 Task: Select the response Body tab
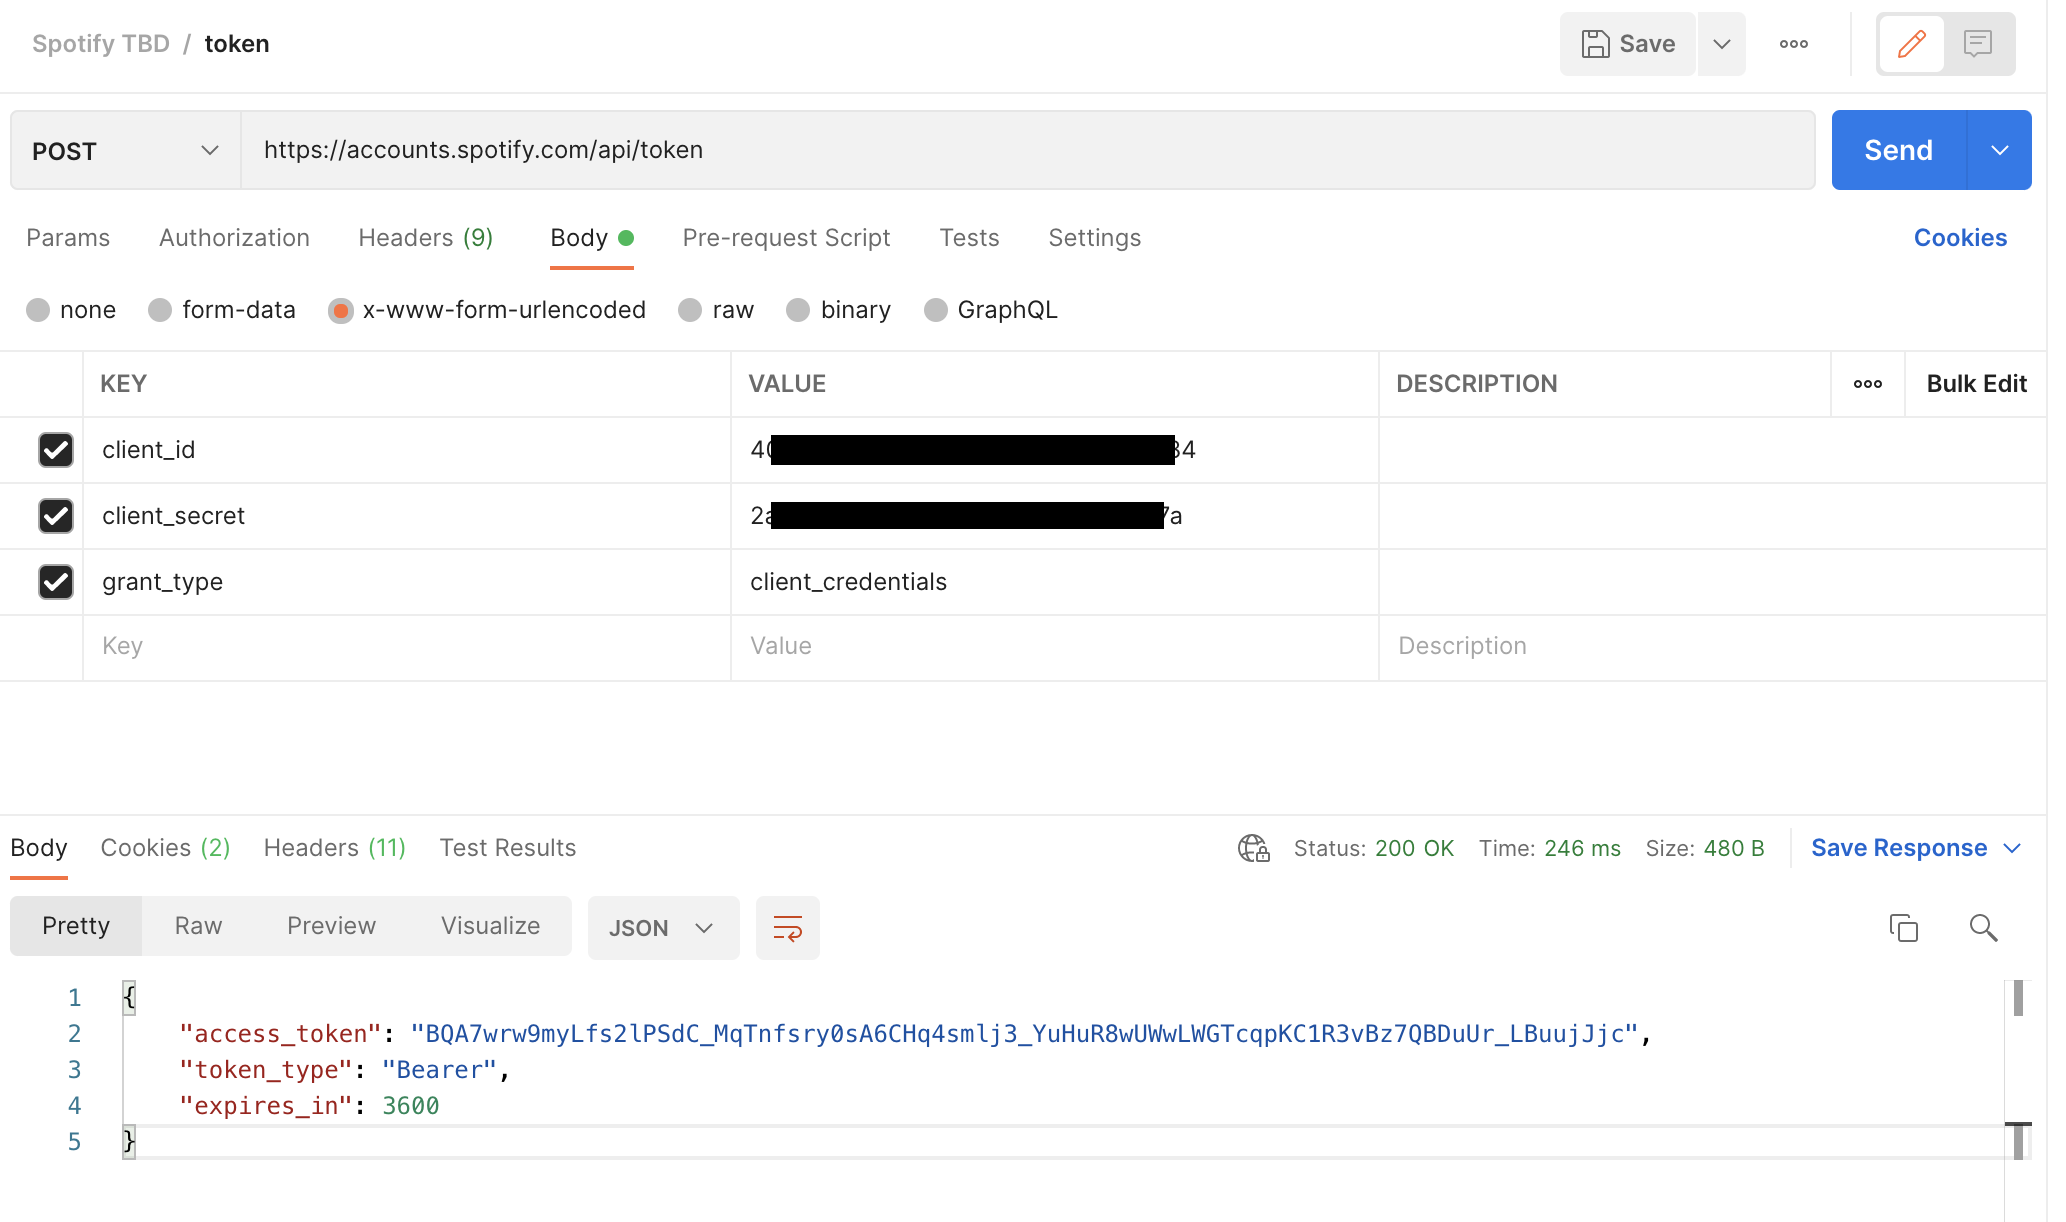[39, 848]
